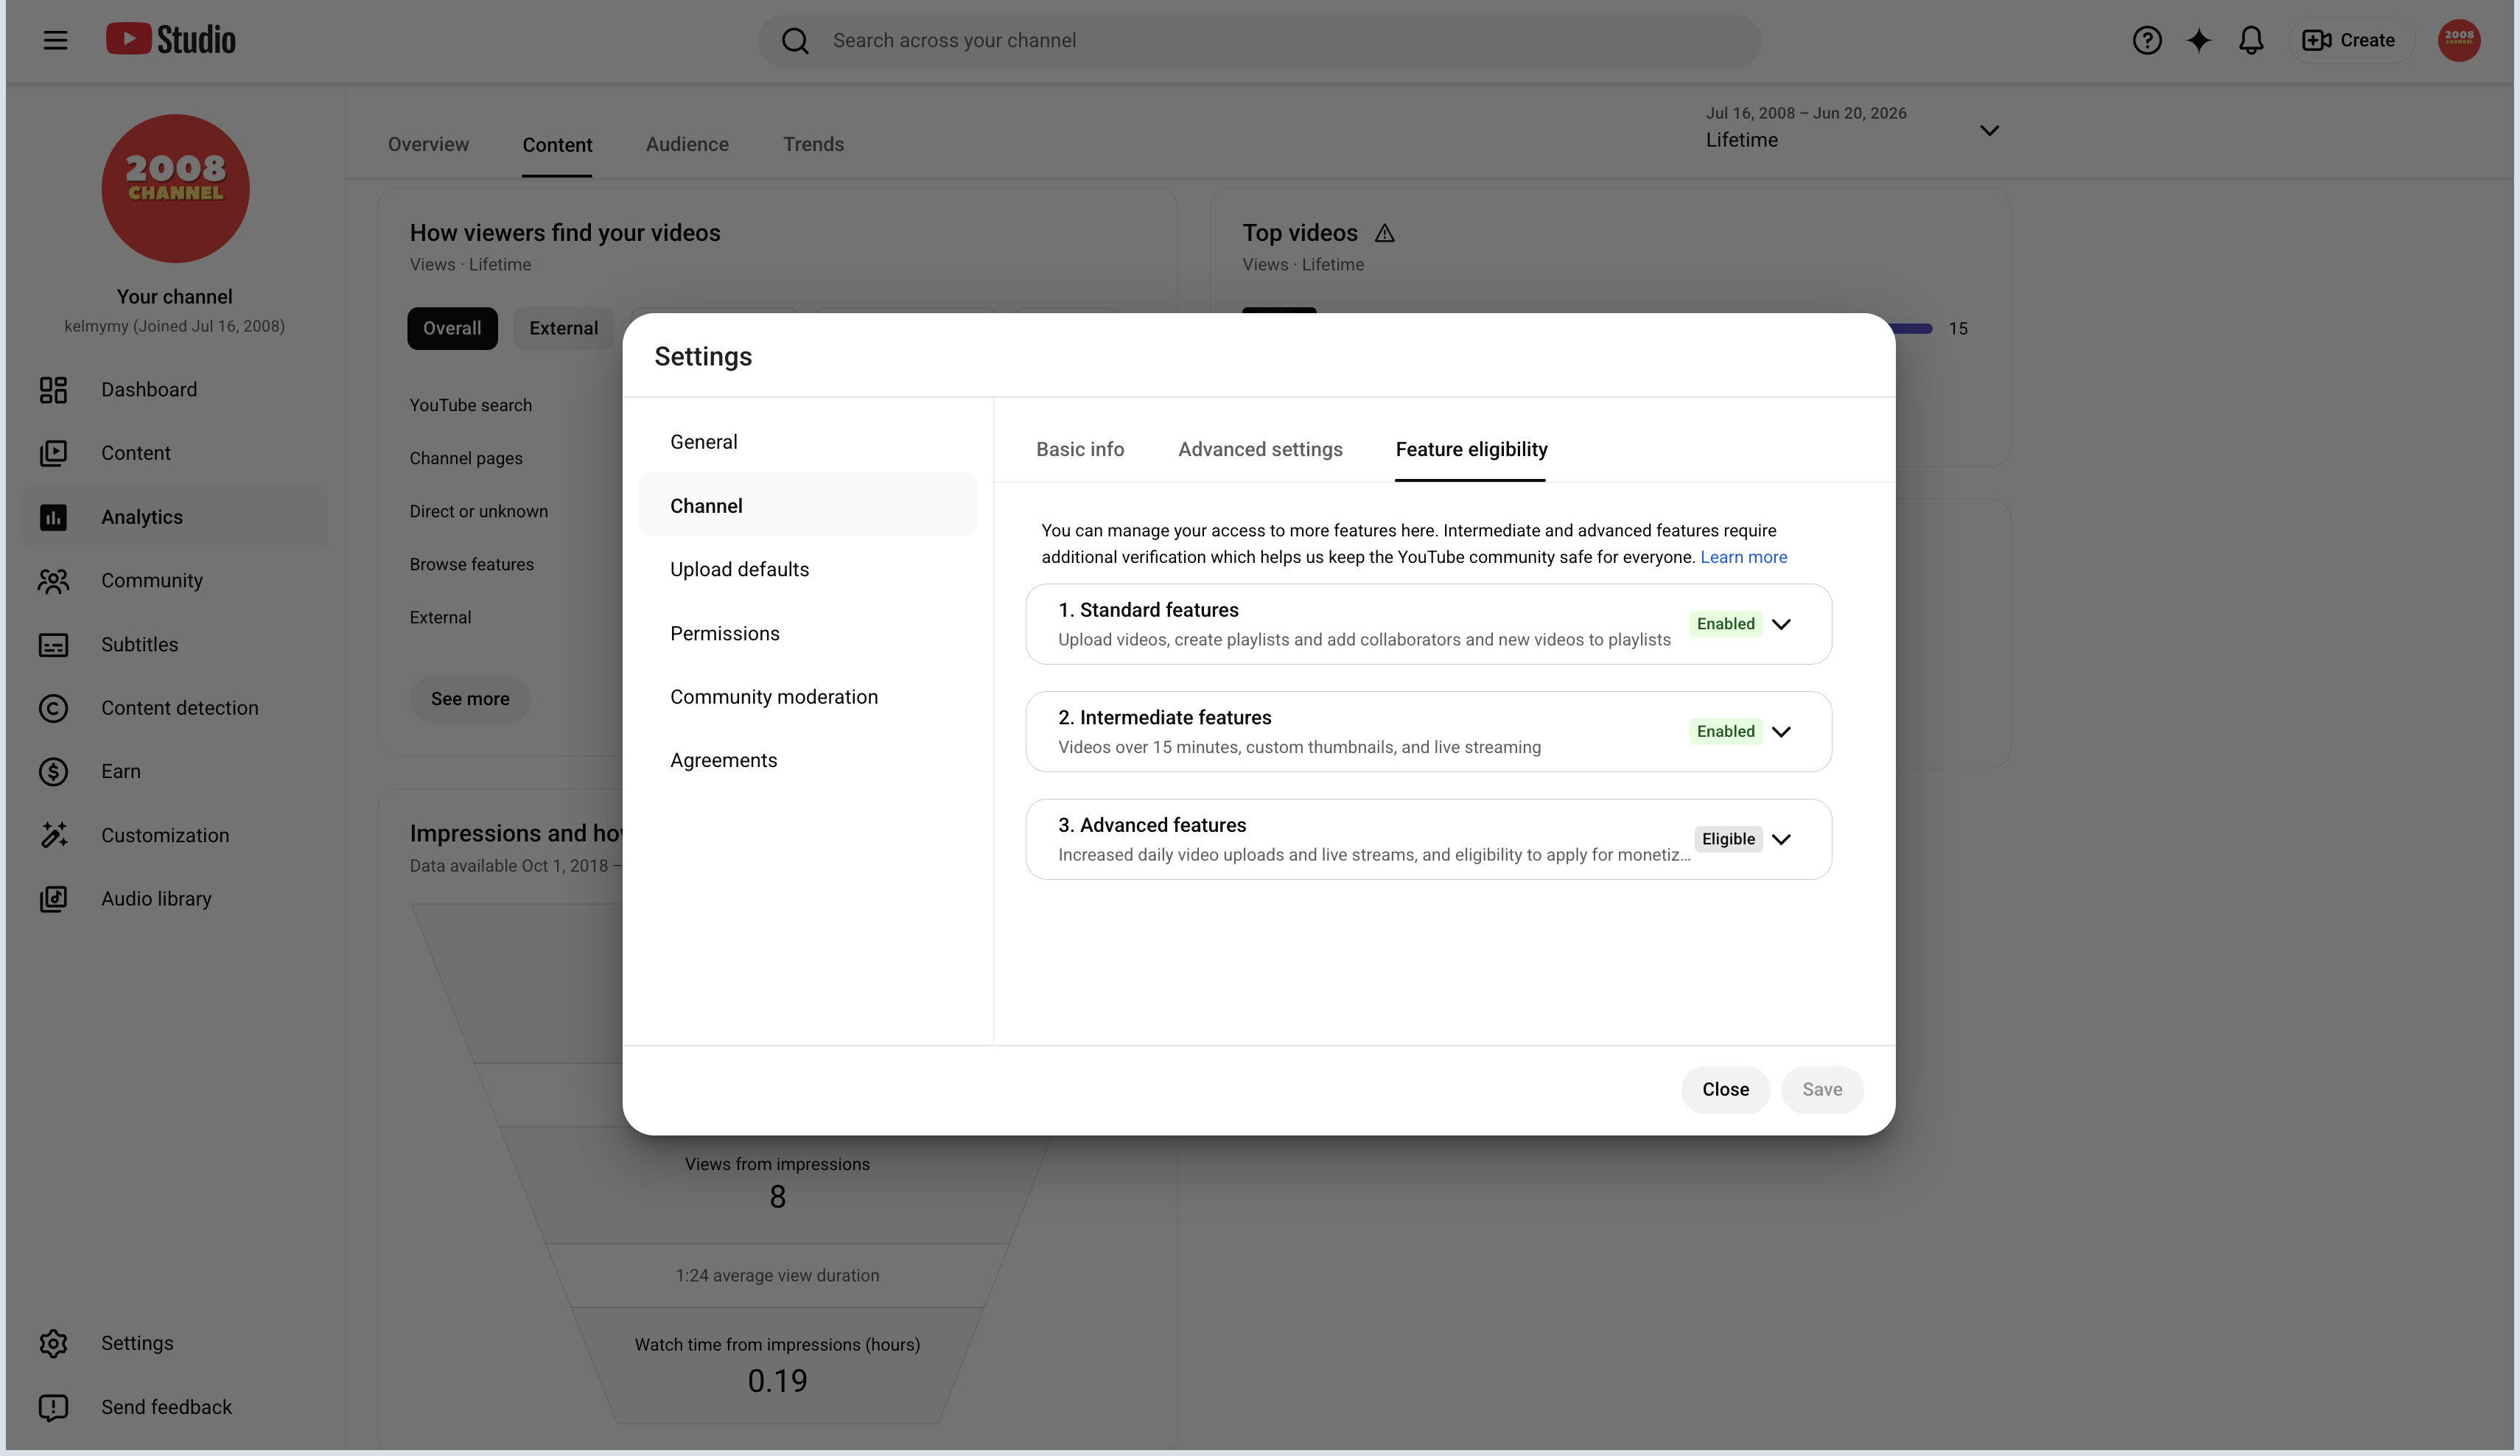Expand the Standard features section

[1781, 624]
